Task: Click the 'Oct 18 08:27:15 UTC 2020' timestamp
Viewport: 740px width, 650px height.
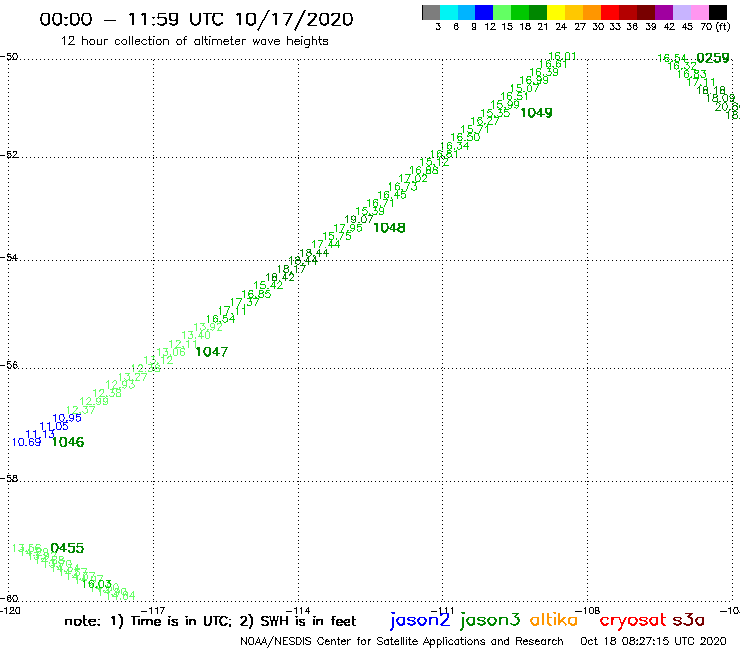Action: (x=653, y=642)
